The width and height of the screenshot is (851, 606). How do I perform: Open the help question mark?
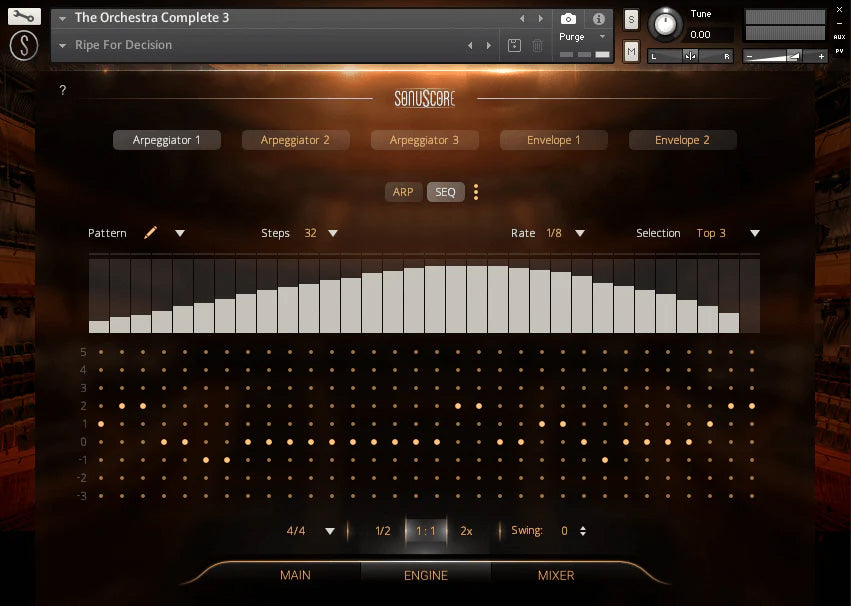63,90
